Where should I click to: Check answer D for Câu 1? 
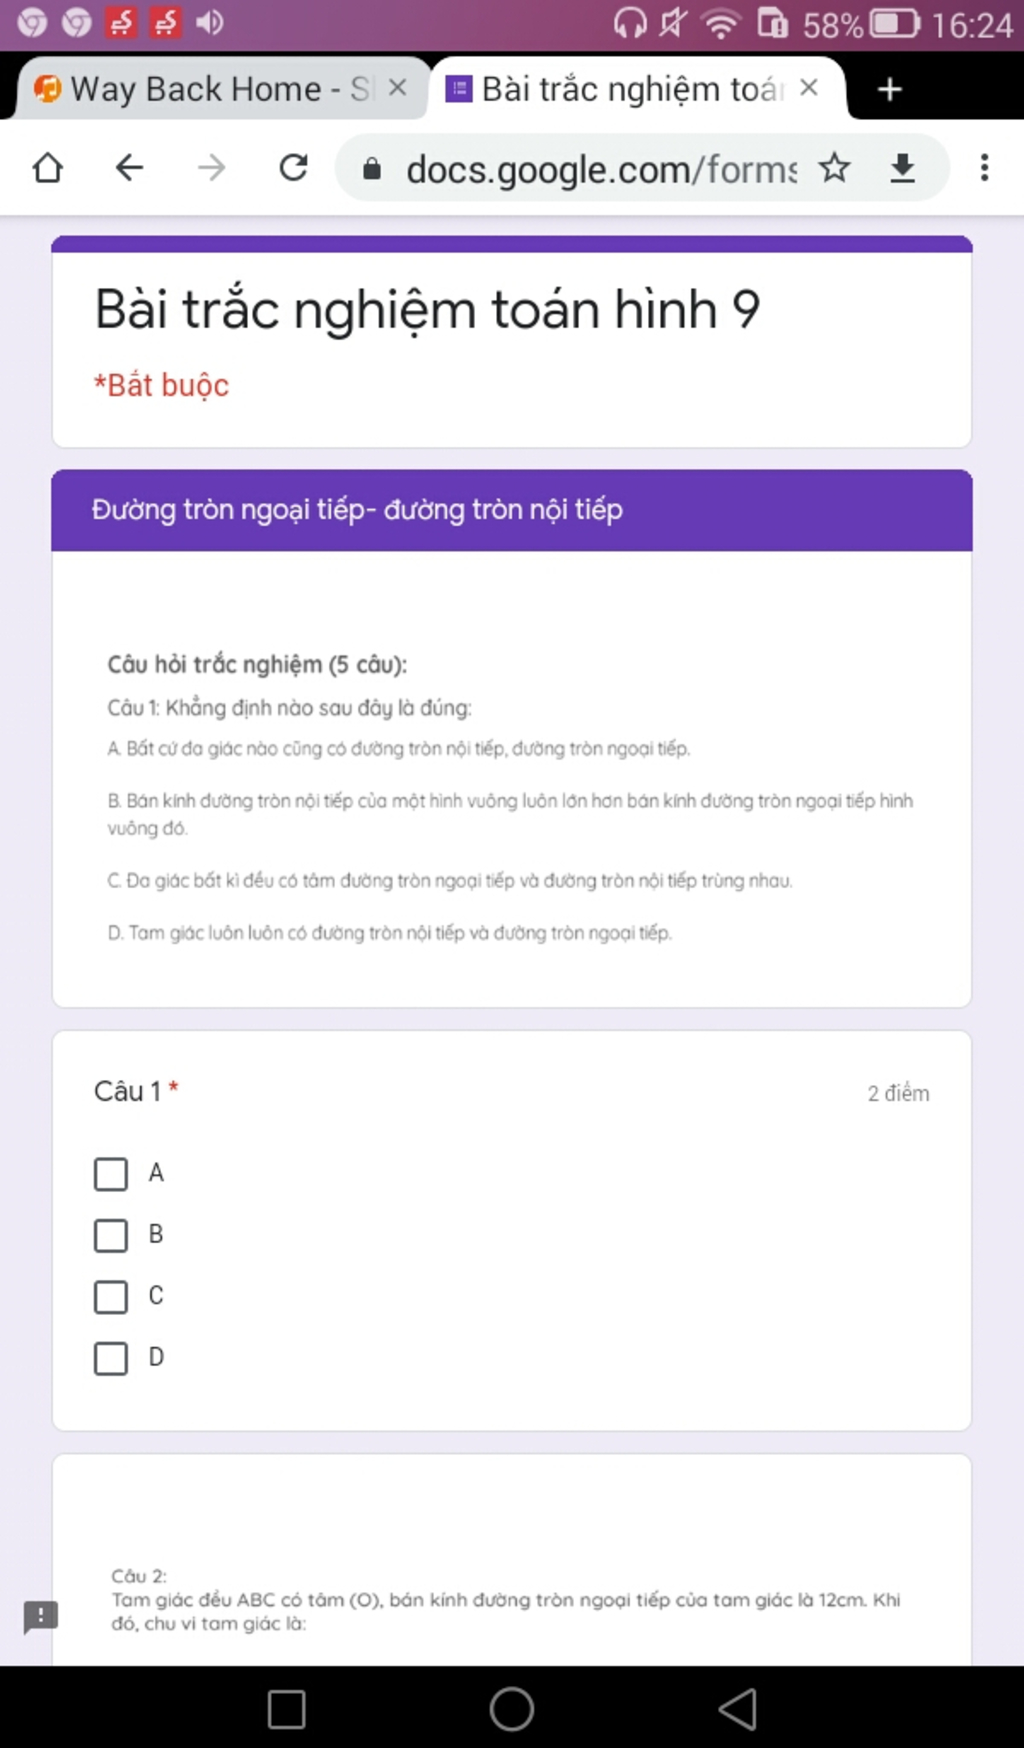111,1358
